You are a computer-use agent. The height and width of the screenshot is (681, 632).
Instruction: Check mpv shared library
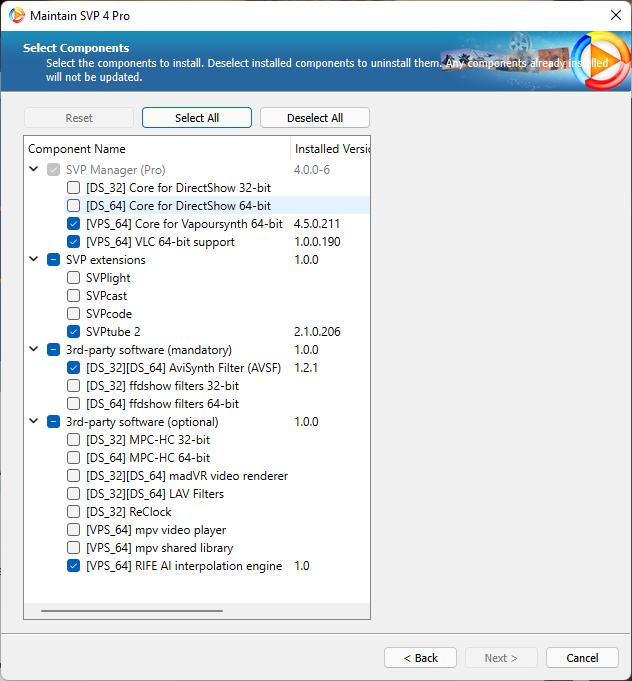pos(73,548)
